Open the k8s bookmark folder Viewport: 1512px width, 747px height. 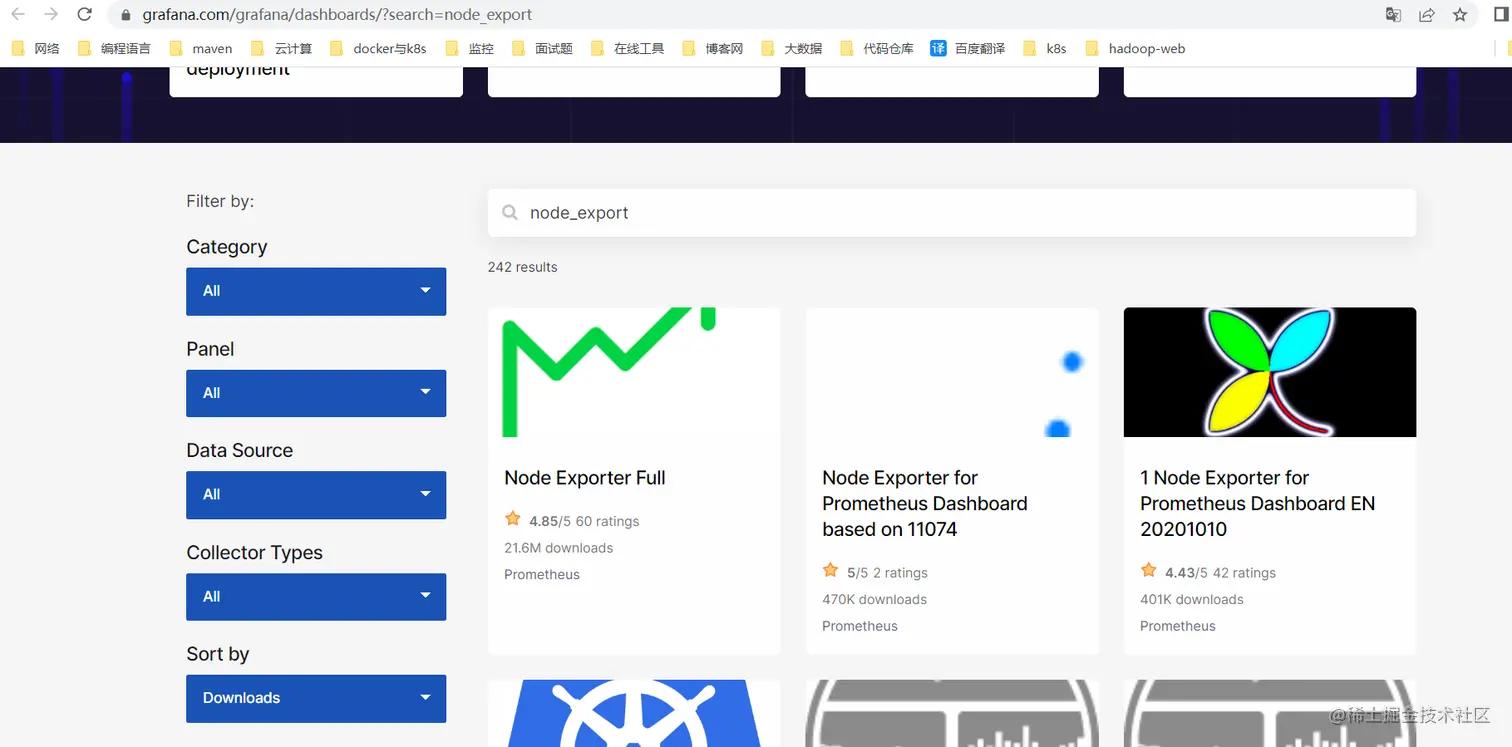click(1045, 48)
